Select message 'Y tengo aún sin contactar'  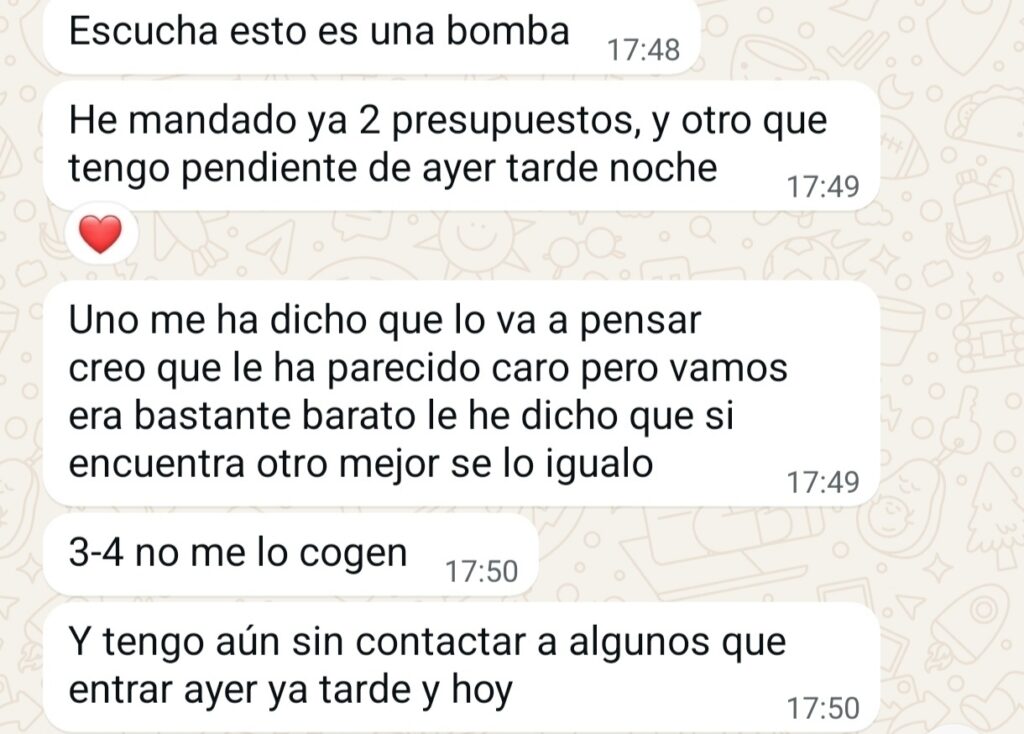point(461,667)
